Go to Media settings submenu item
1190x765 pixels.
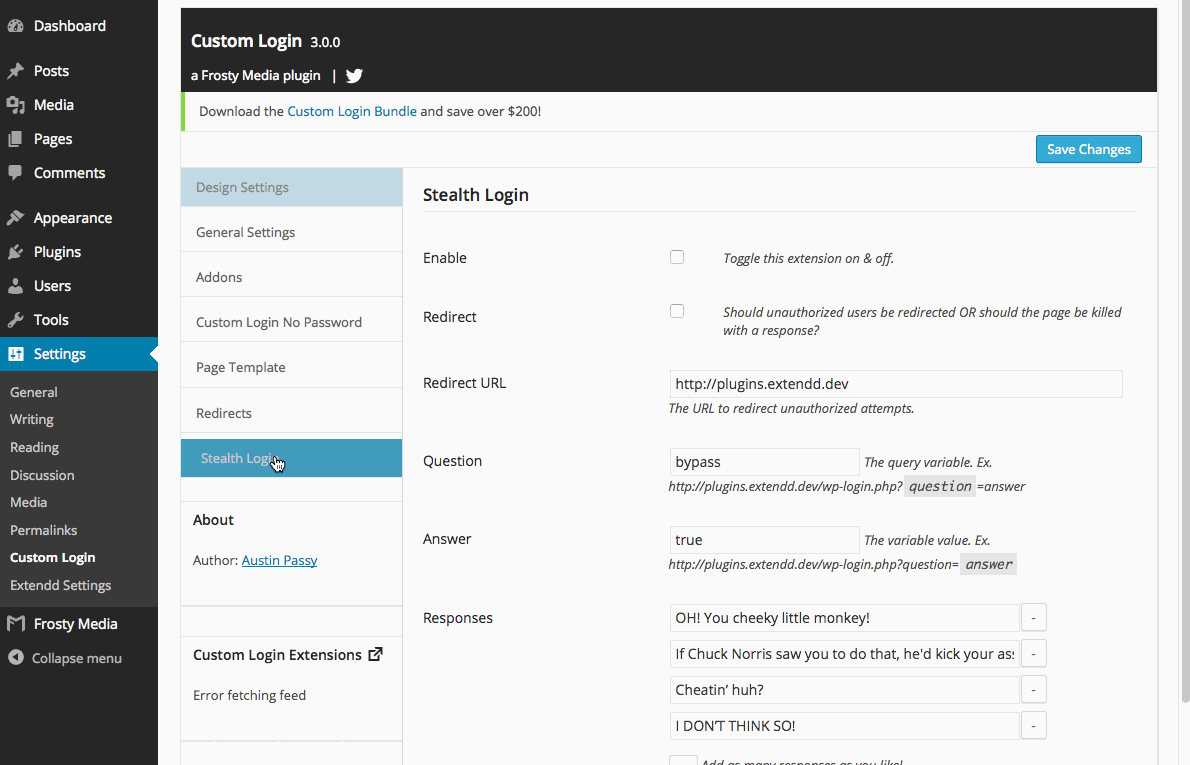[28, 502]
